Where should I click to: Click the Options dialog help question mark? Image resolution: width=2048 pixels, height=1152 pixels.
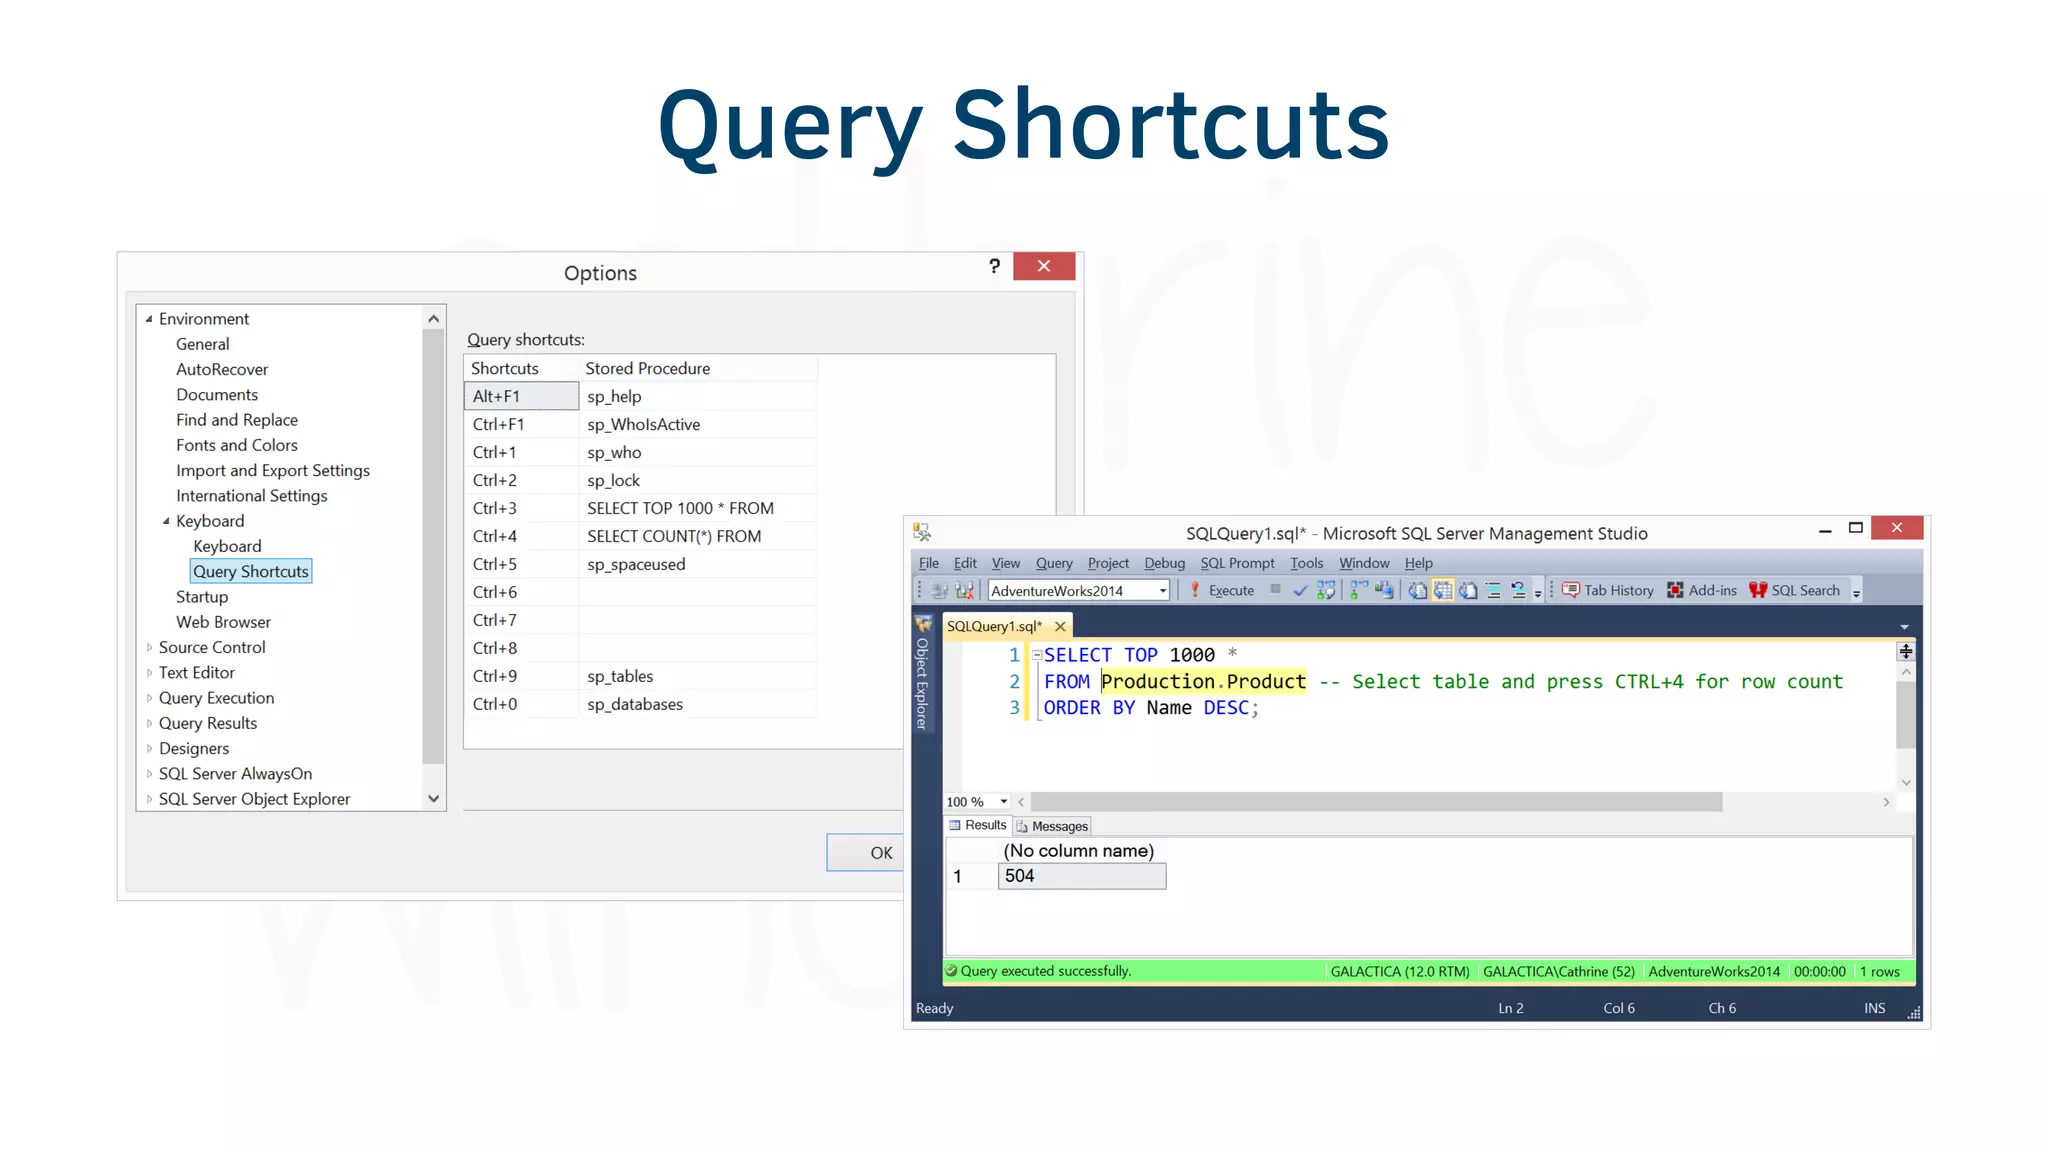point(994,266)
